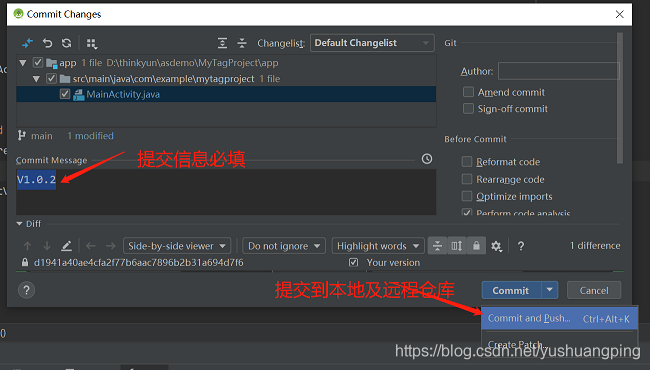Screen dimensions: 650x370
Task: Click the Rollback (undo arrow) icon
Action: [47, 43]
